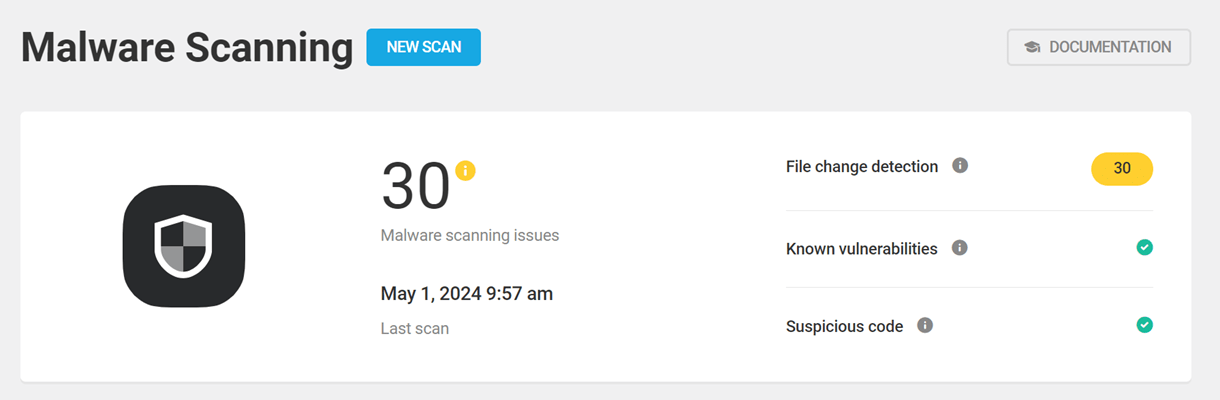
Task: Click the info icon next to Known vulnerabilities
Action: (960, 247)
